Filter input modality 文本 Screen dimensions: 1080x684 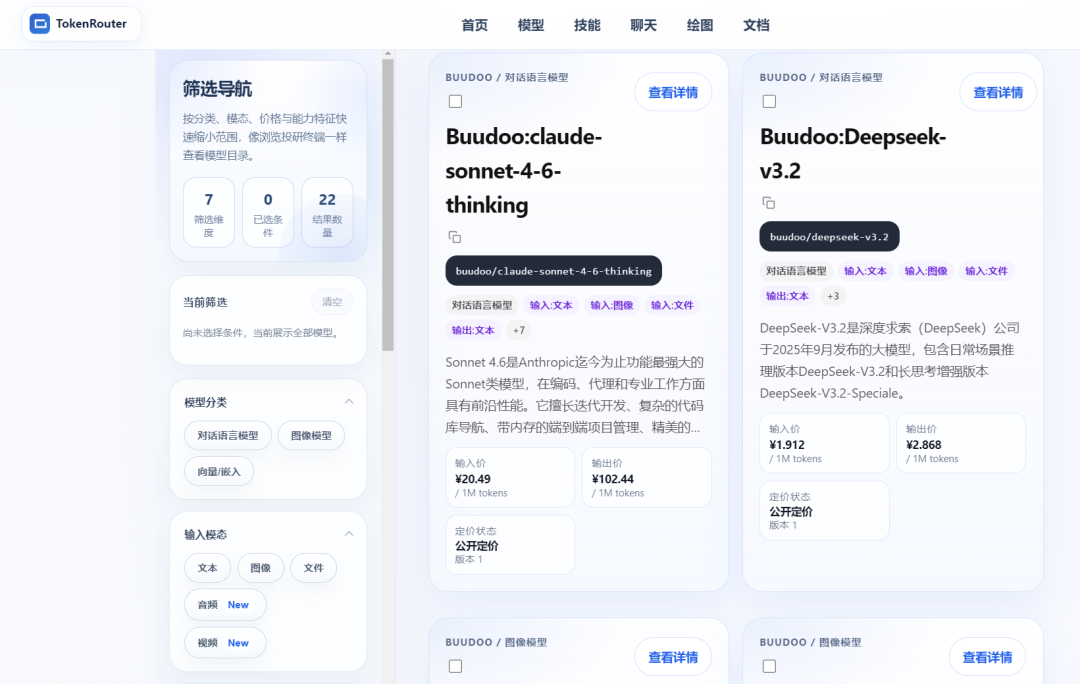coord(207,568)
